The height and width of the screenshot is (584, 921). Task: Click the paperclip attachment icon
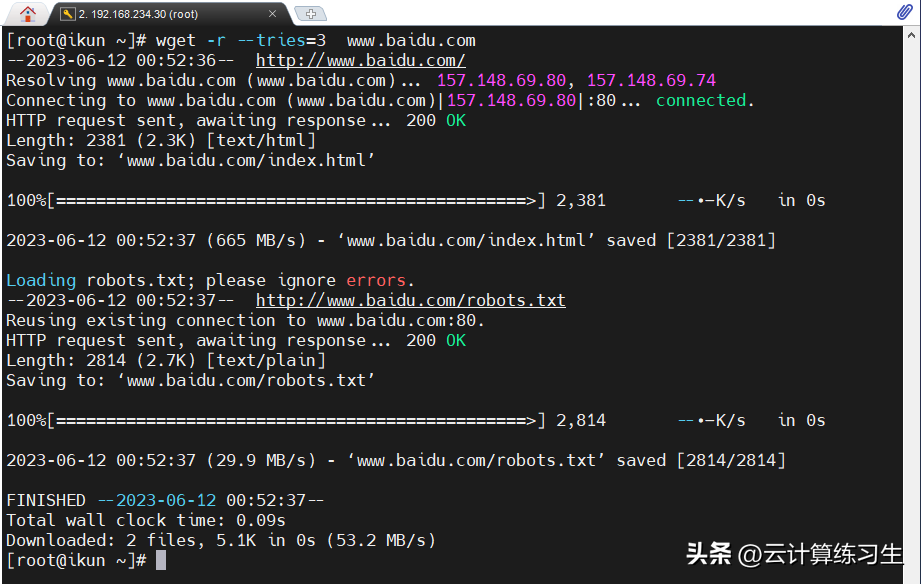[904, 11]
